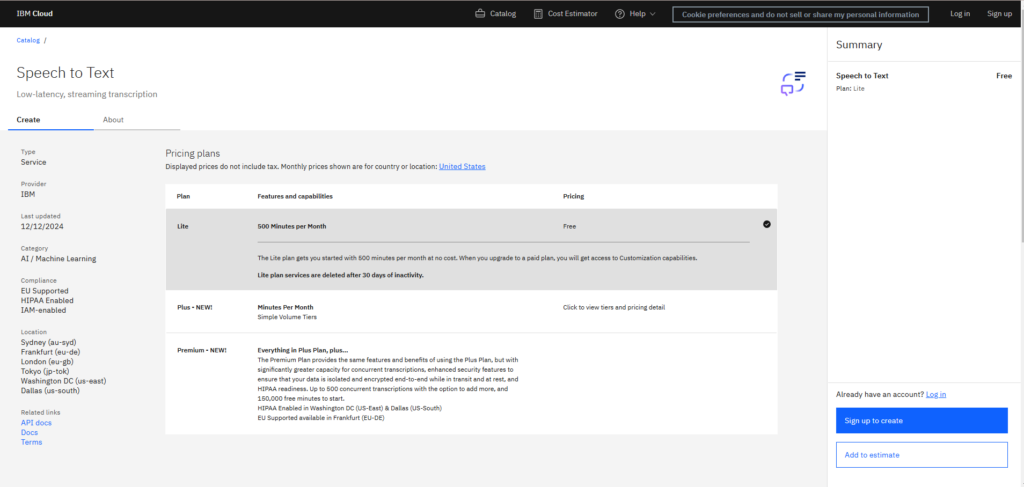
Task: Click Everything in Plus Plan, plus... heading
Action: pos(303,351)
